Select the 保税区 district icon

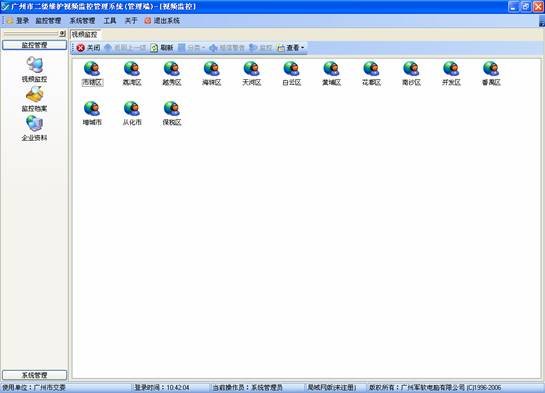pos(172,113)
